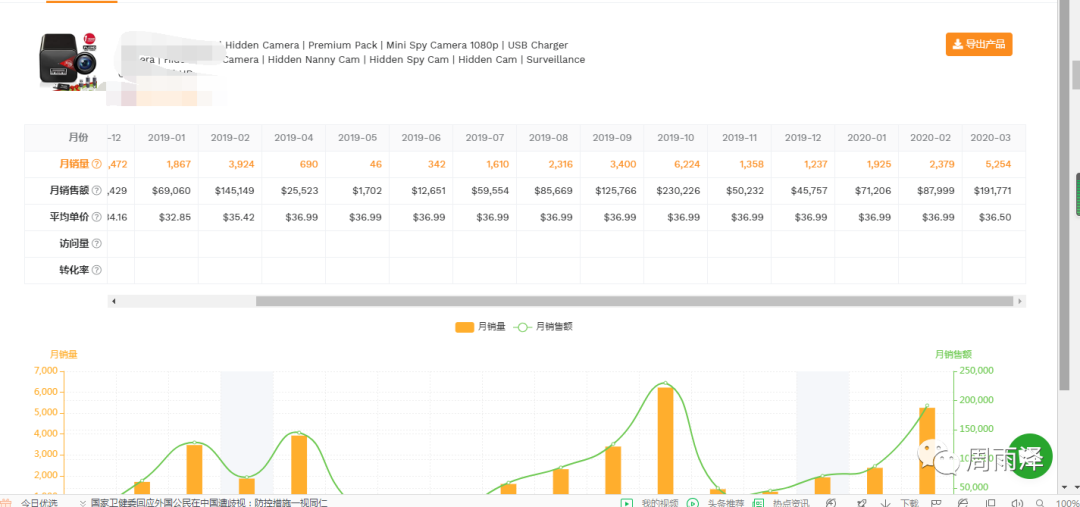Image resolution: width=1080 pixels, height=507 pixels.
Task: Export products with the 导出产品 button
Action: point(979,44)
